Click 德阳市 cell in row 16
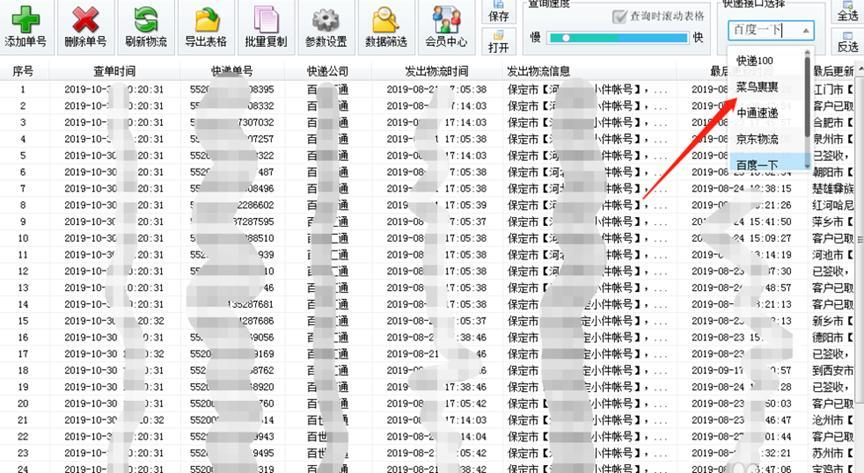 pos(833,337)
